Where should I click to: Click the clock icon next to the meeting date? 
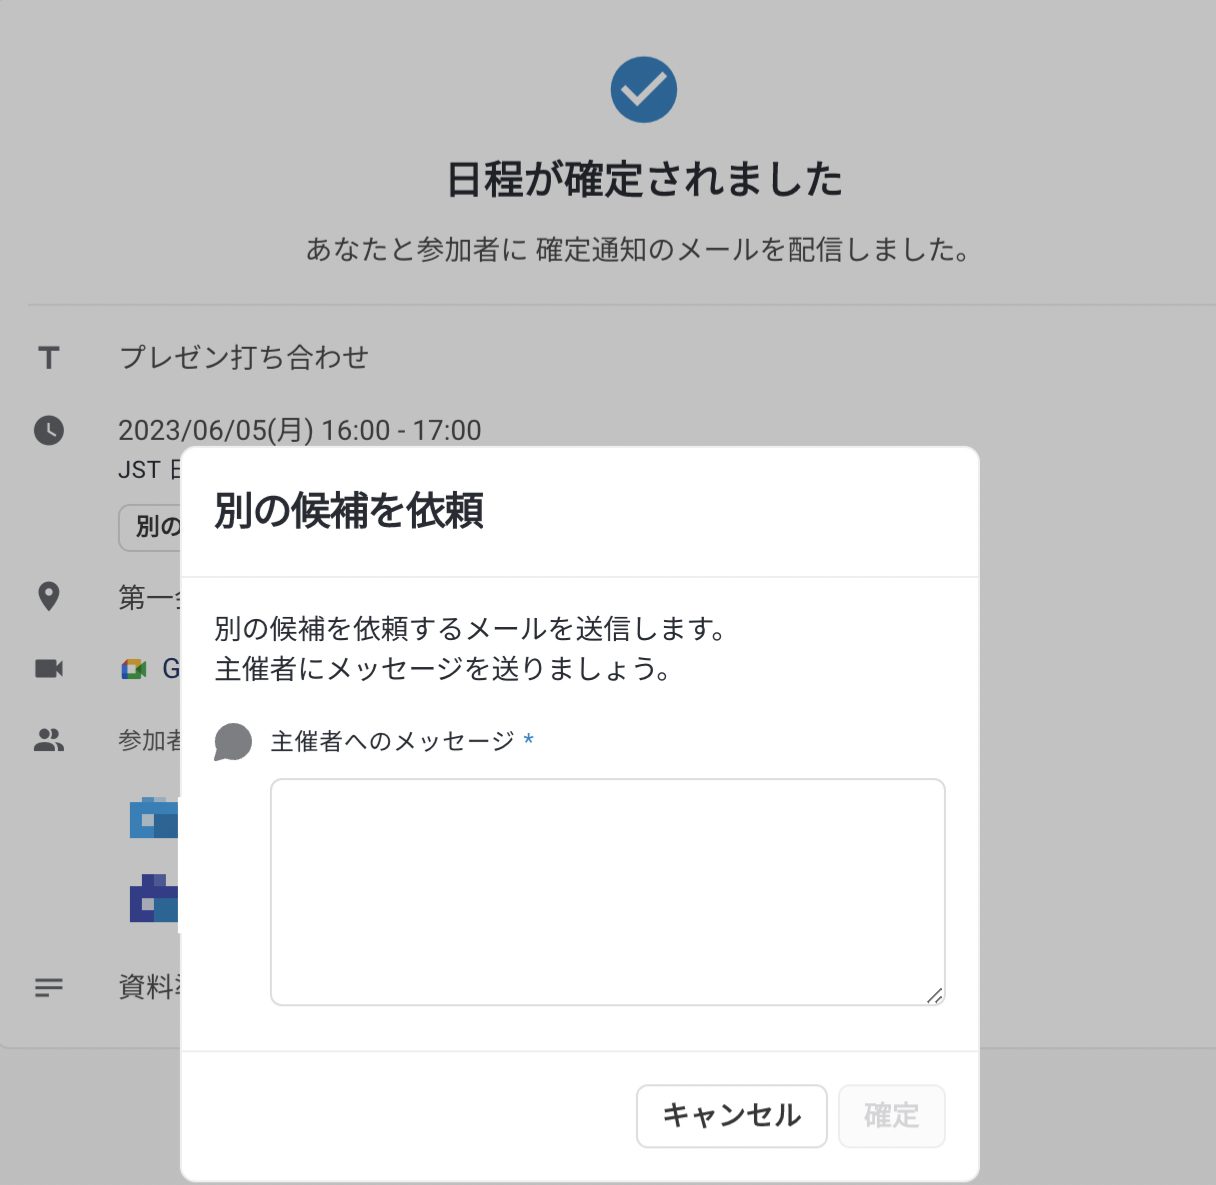click(48, 430)
